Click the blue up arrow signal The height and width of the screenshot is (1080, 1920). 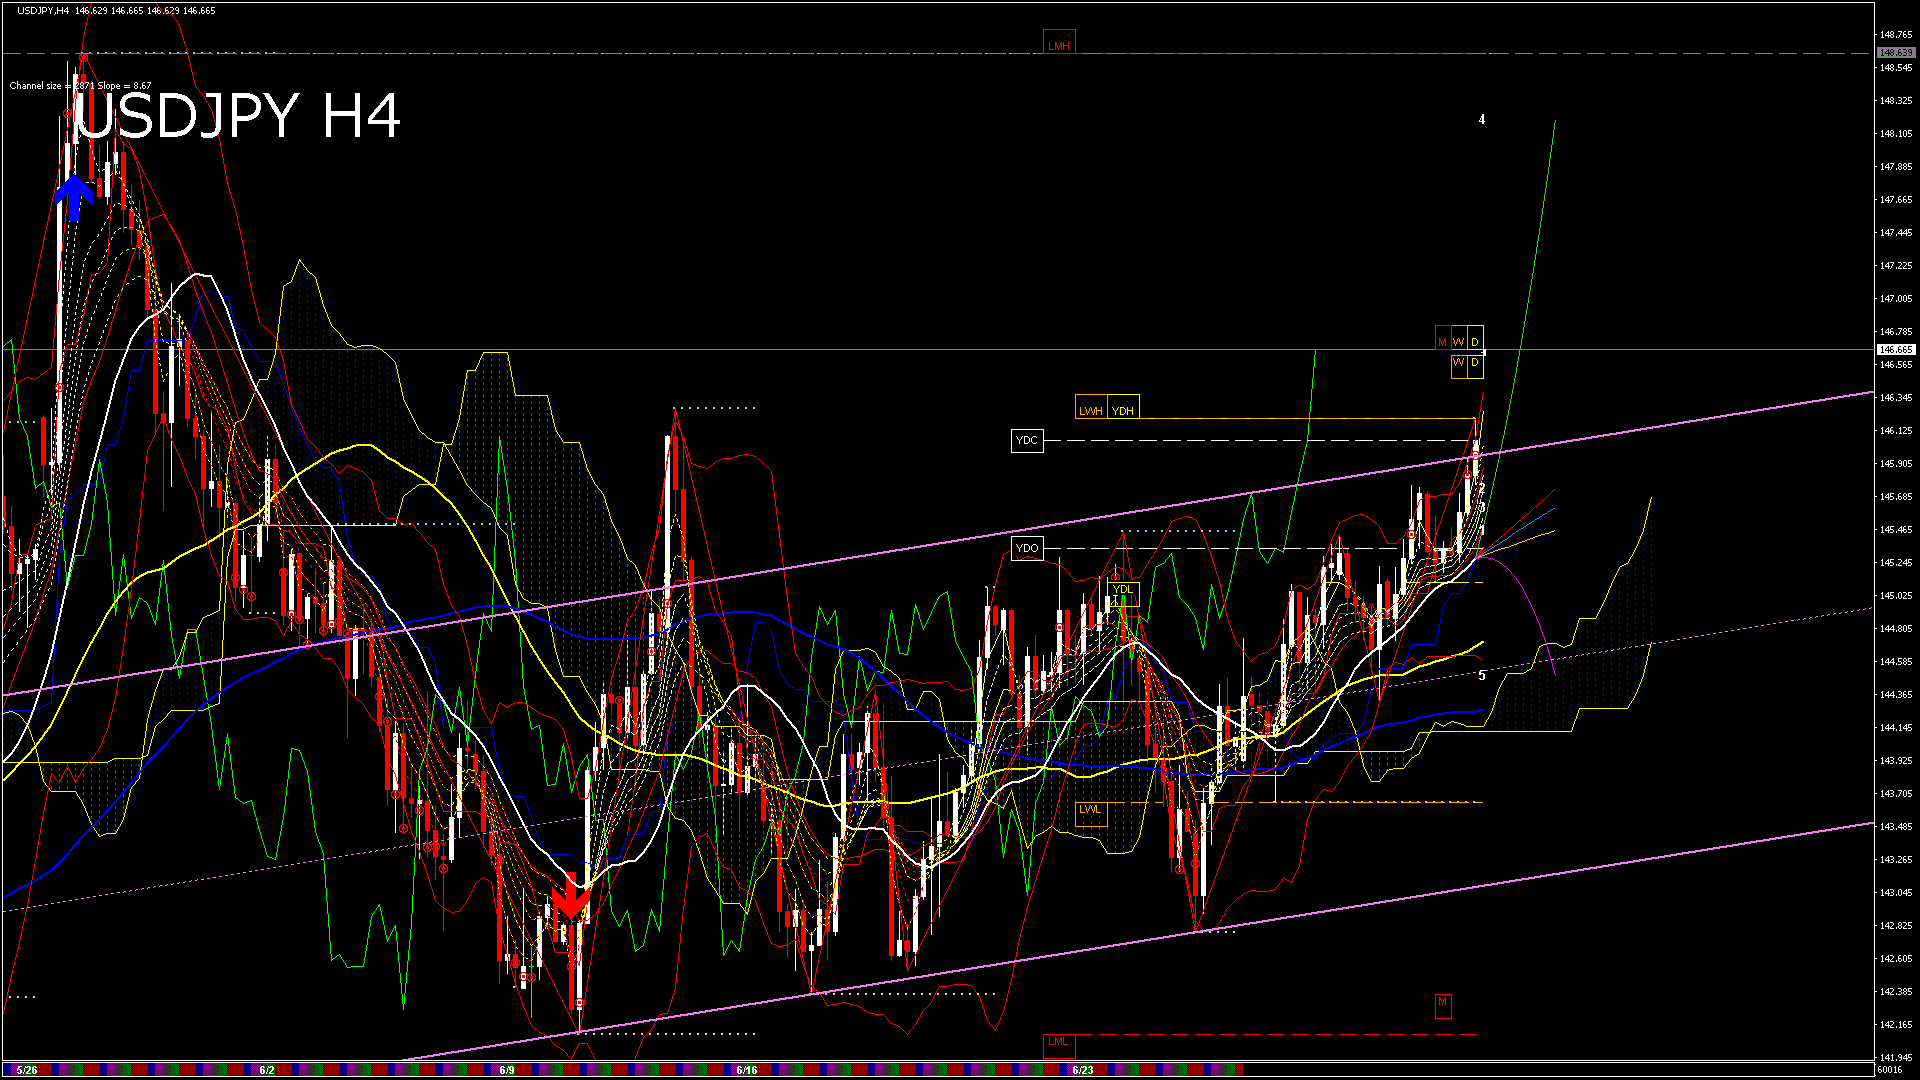74,199
